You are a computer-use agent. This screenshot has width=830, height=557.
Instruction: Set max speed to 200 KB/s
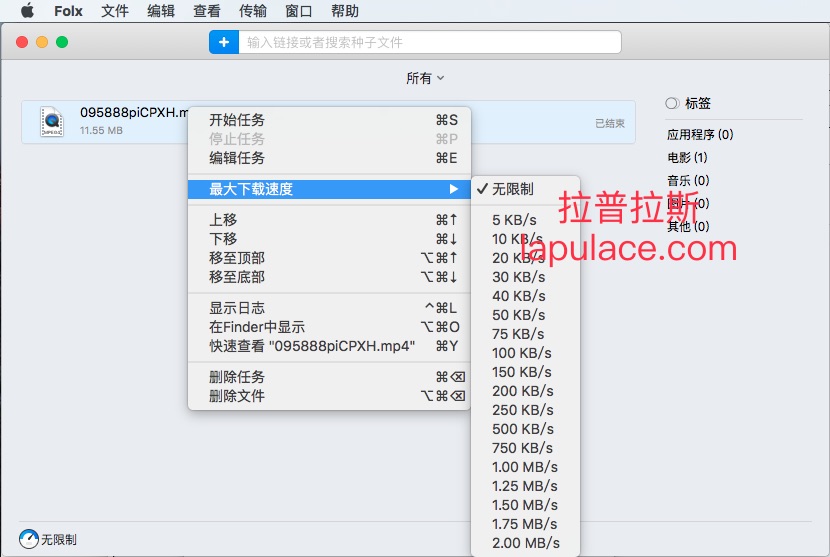[x=525, y=391]
